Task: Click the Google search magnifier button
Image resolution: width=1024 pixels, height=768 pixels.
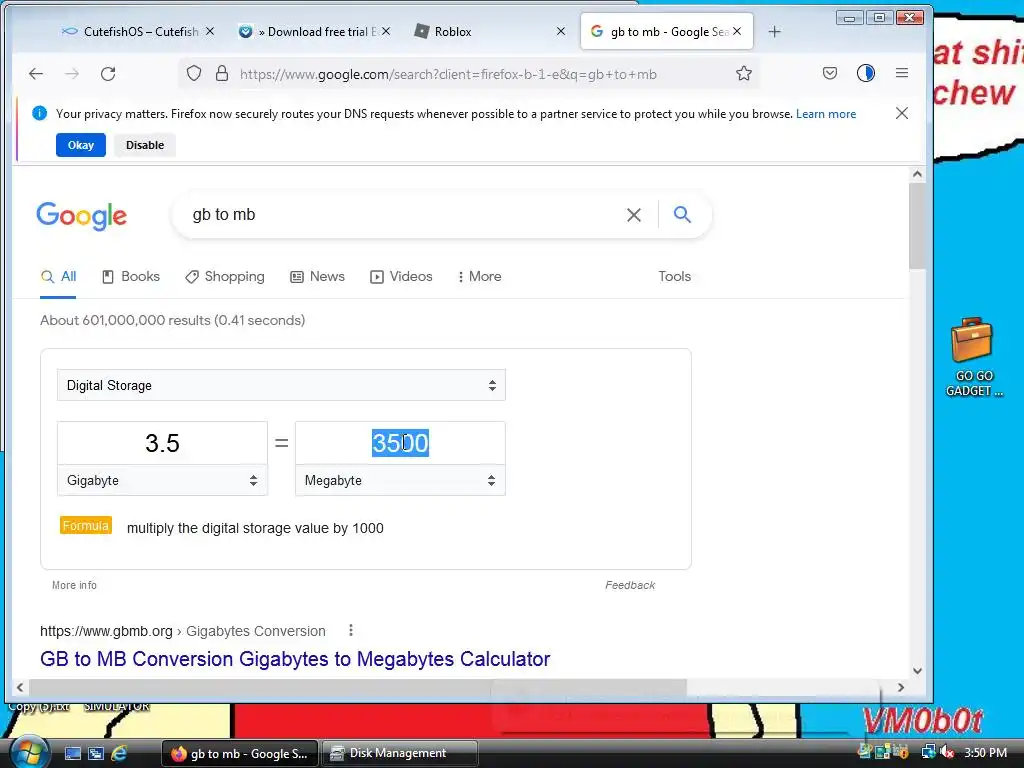Action: (x=682, y=214)
